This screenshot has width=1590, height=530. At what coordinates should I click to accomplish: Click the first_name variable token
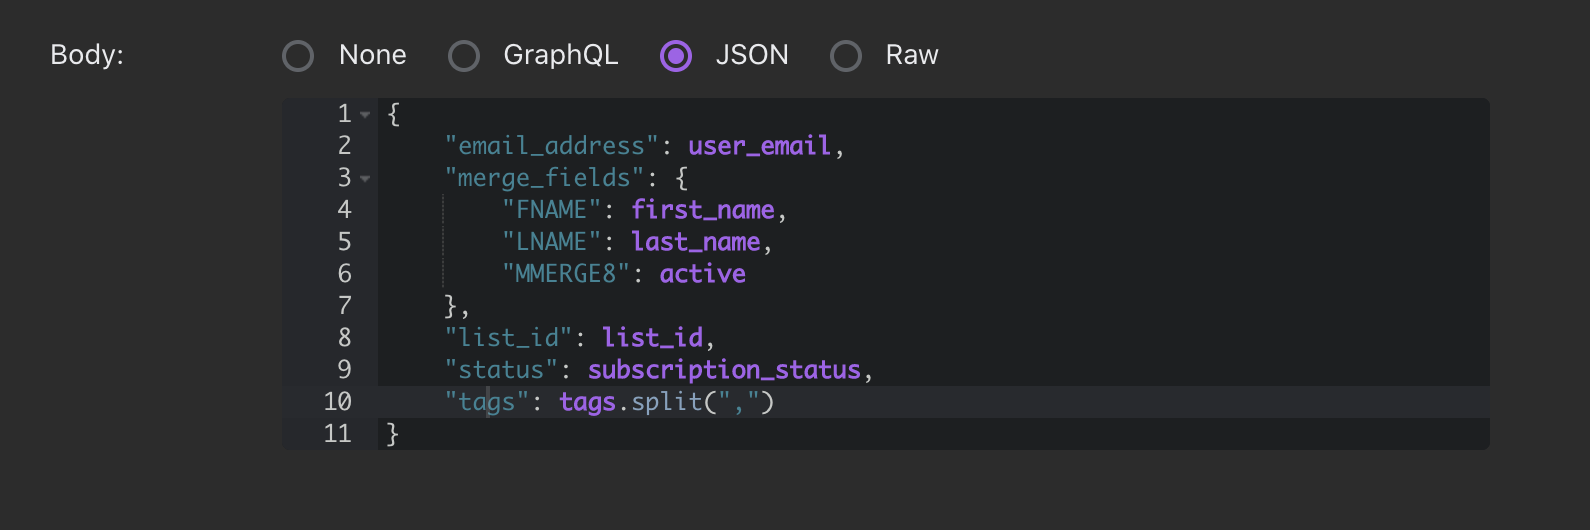[703, 210]
